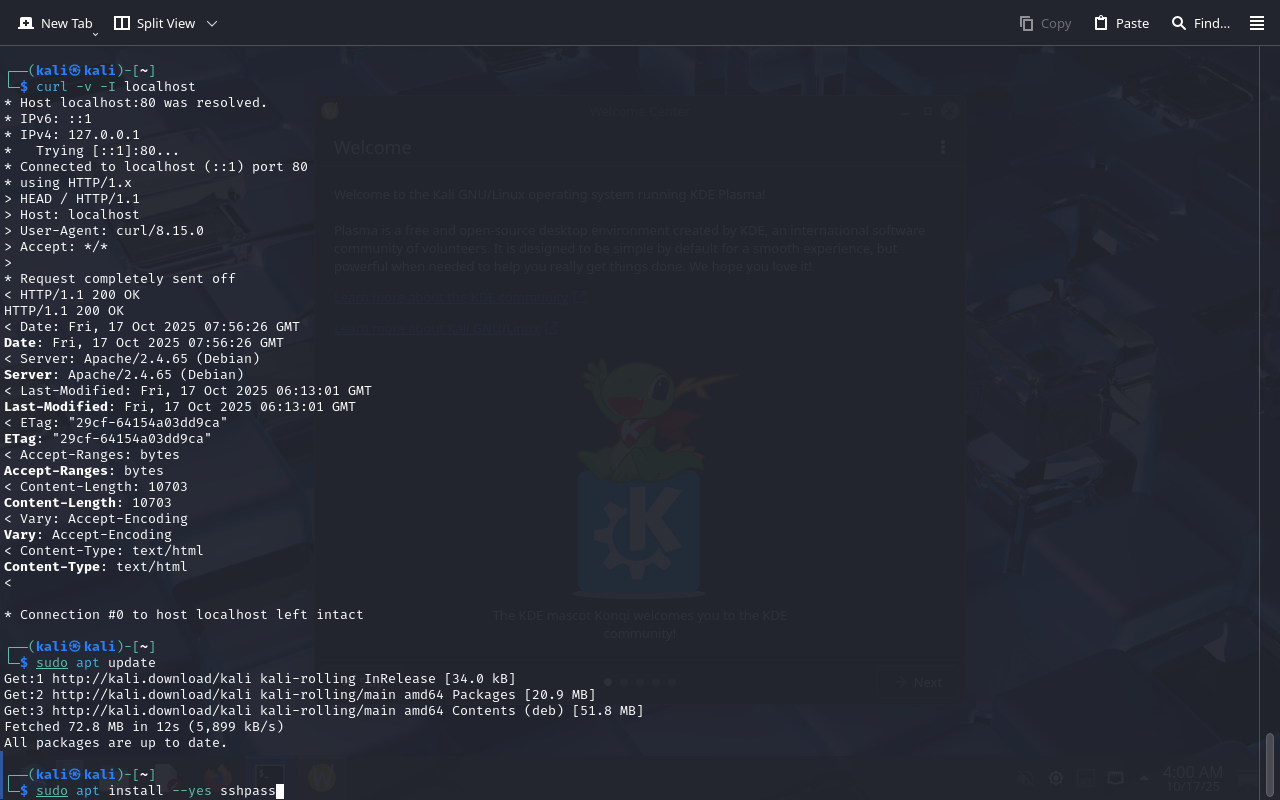This screenshot has height=800, width=1280.
Task: Expand the Split View chevron menu
Action: 211,23
